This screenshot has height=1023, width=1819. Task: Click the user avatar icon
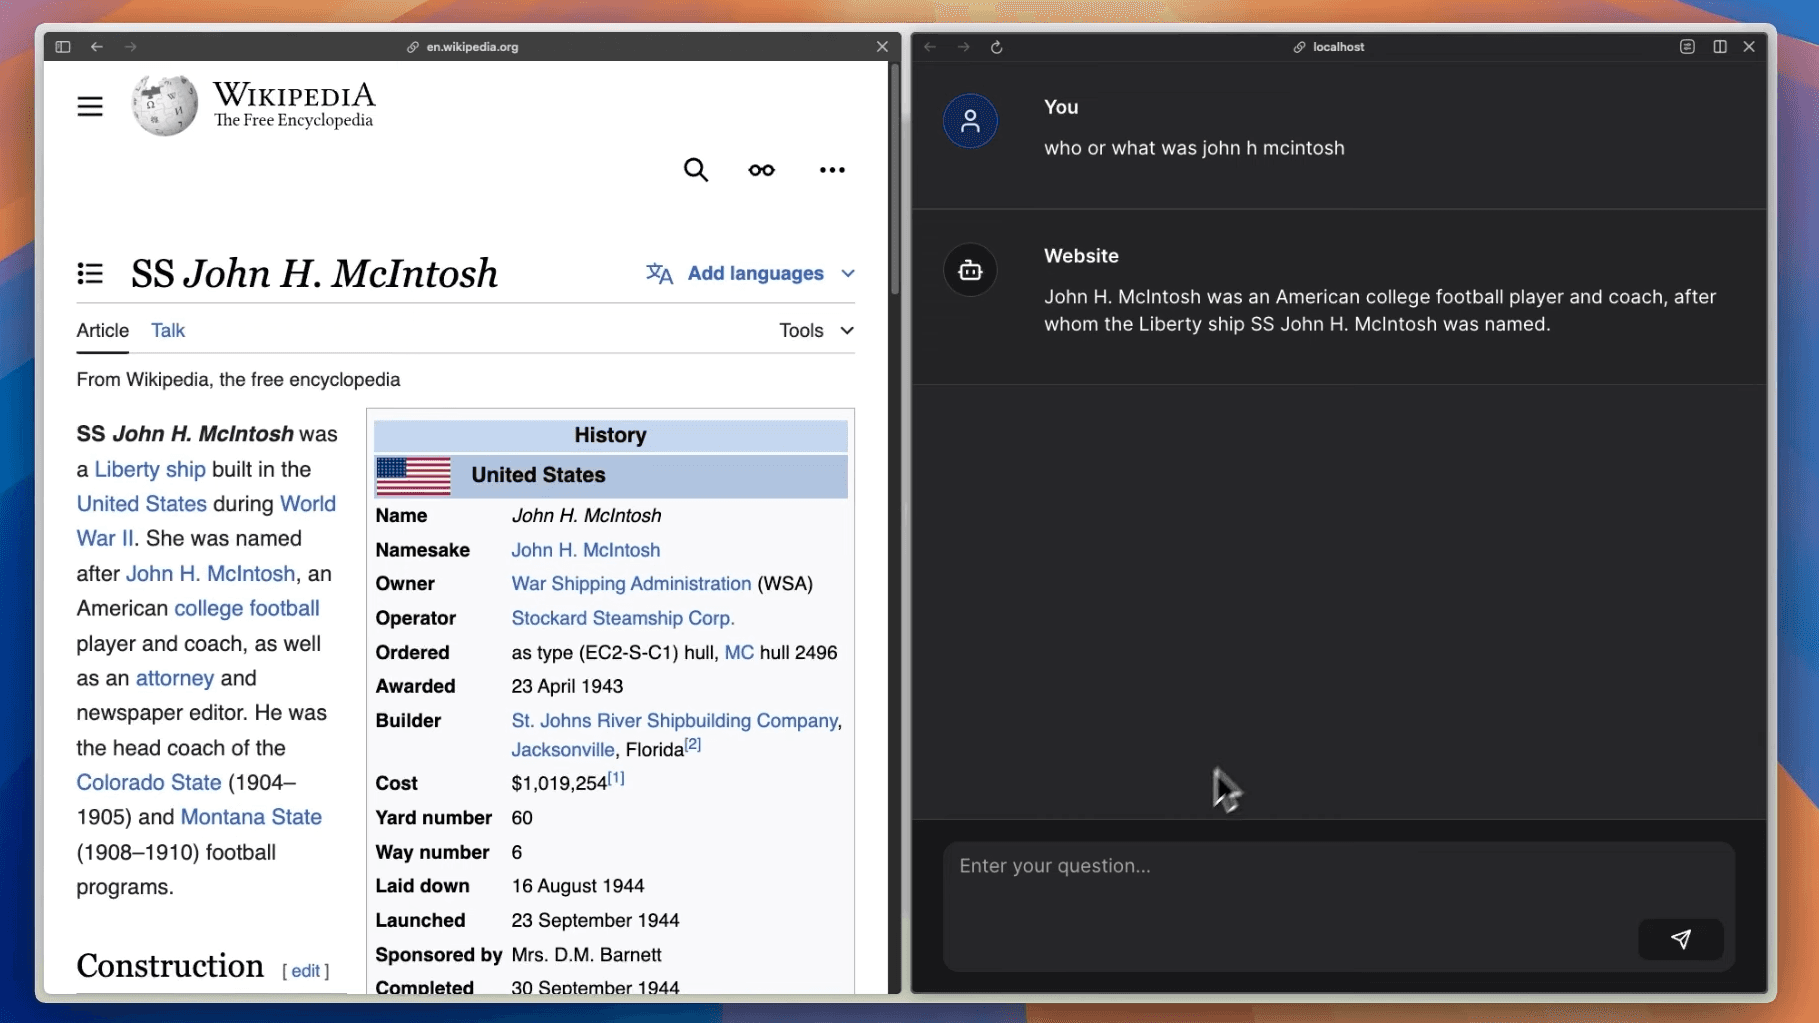[970, 121]
